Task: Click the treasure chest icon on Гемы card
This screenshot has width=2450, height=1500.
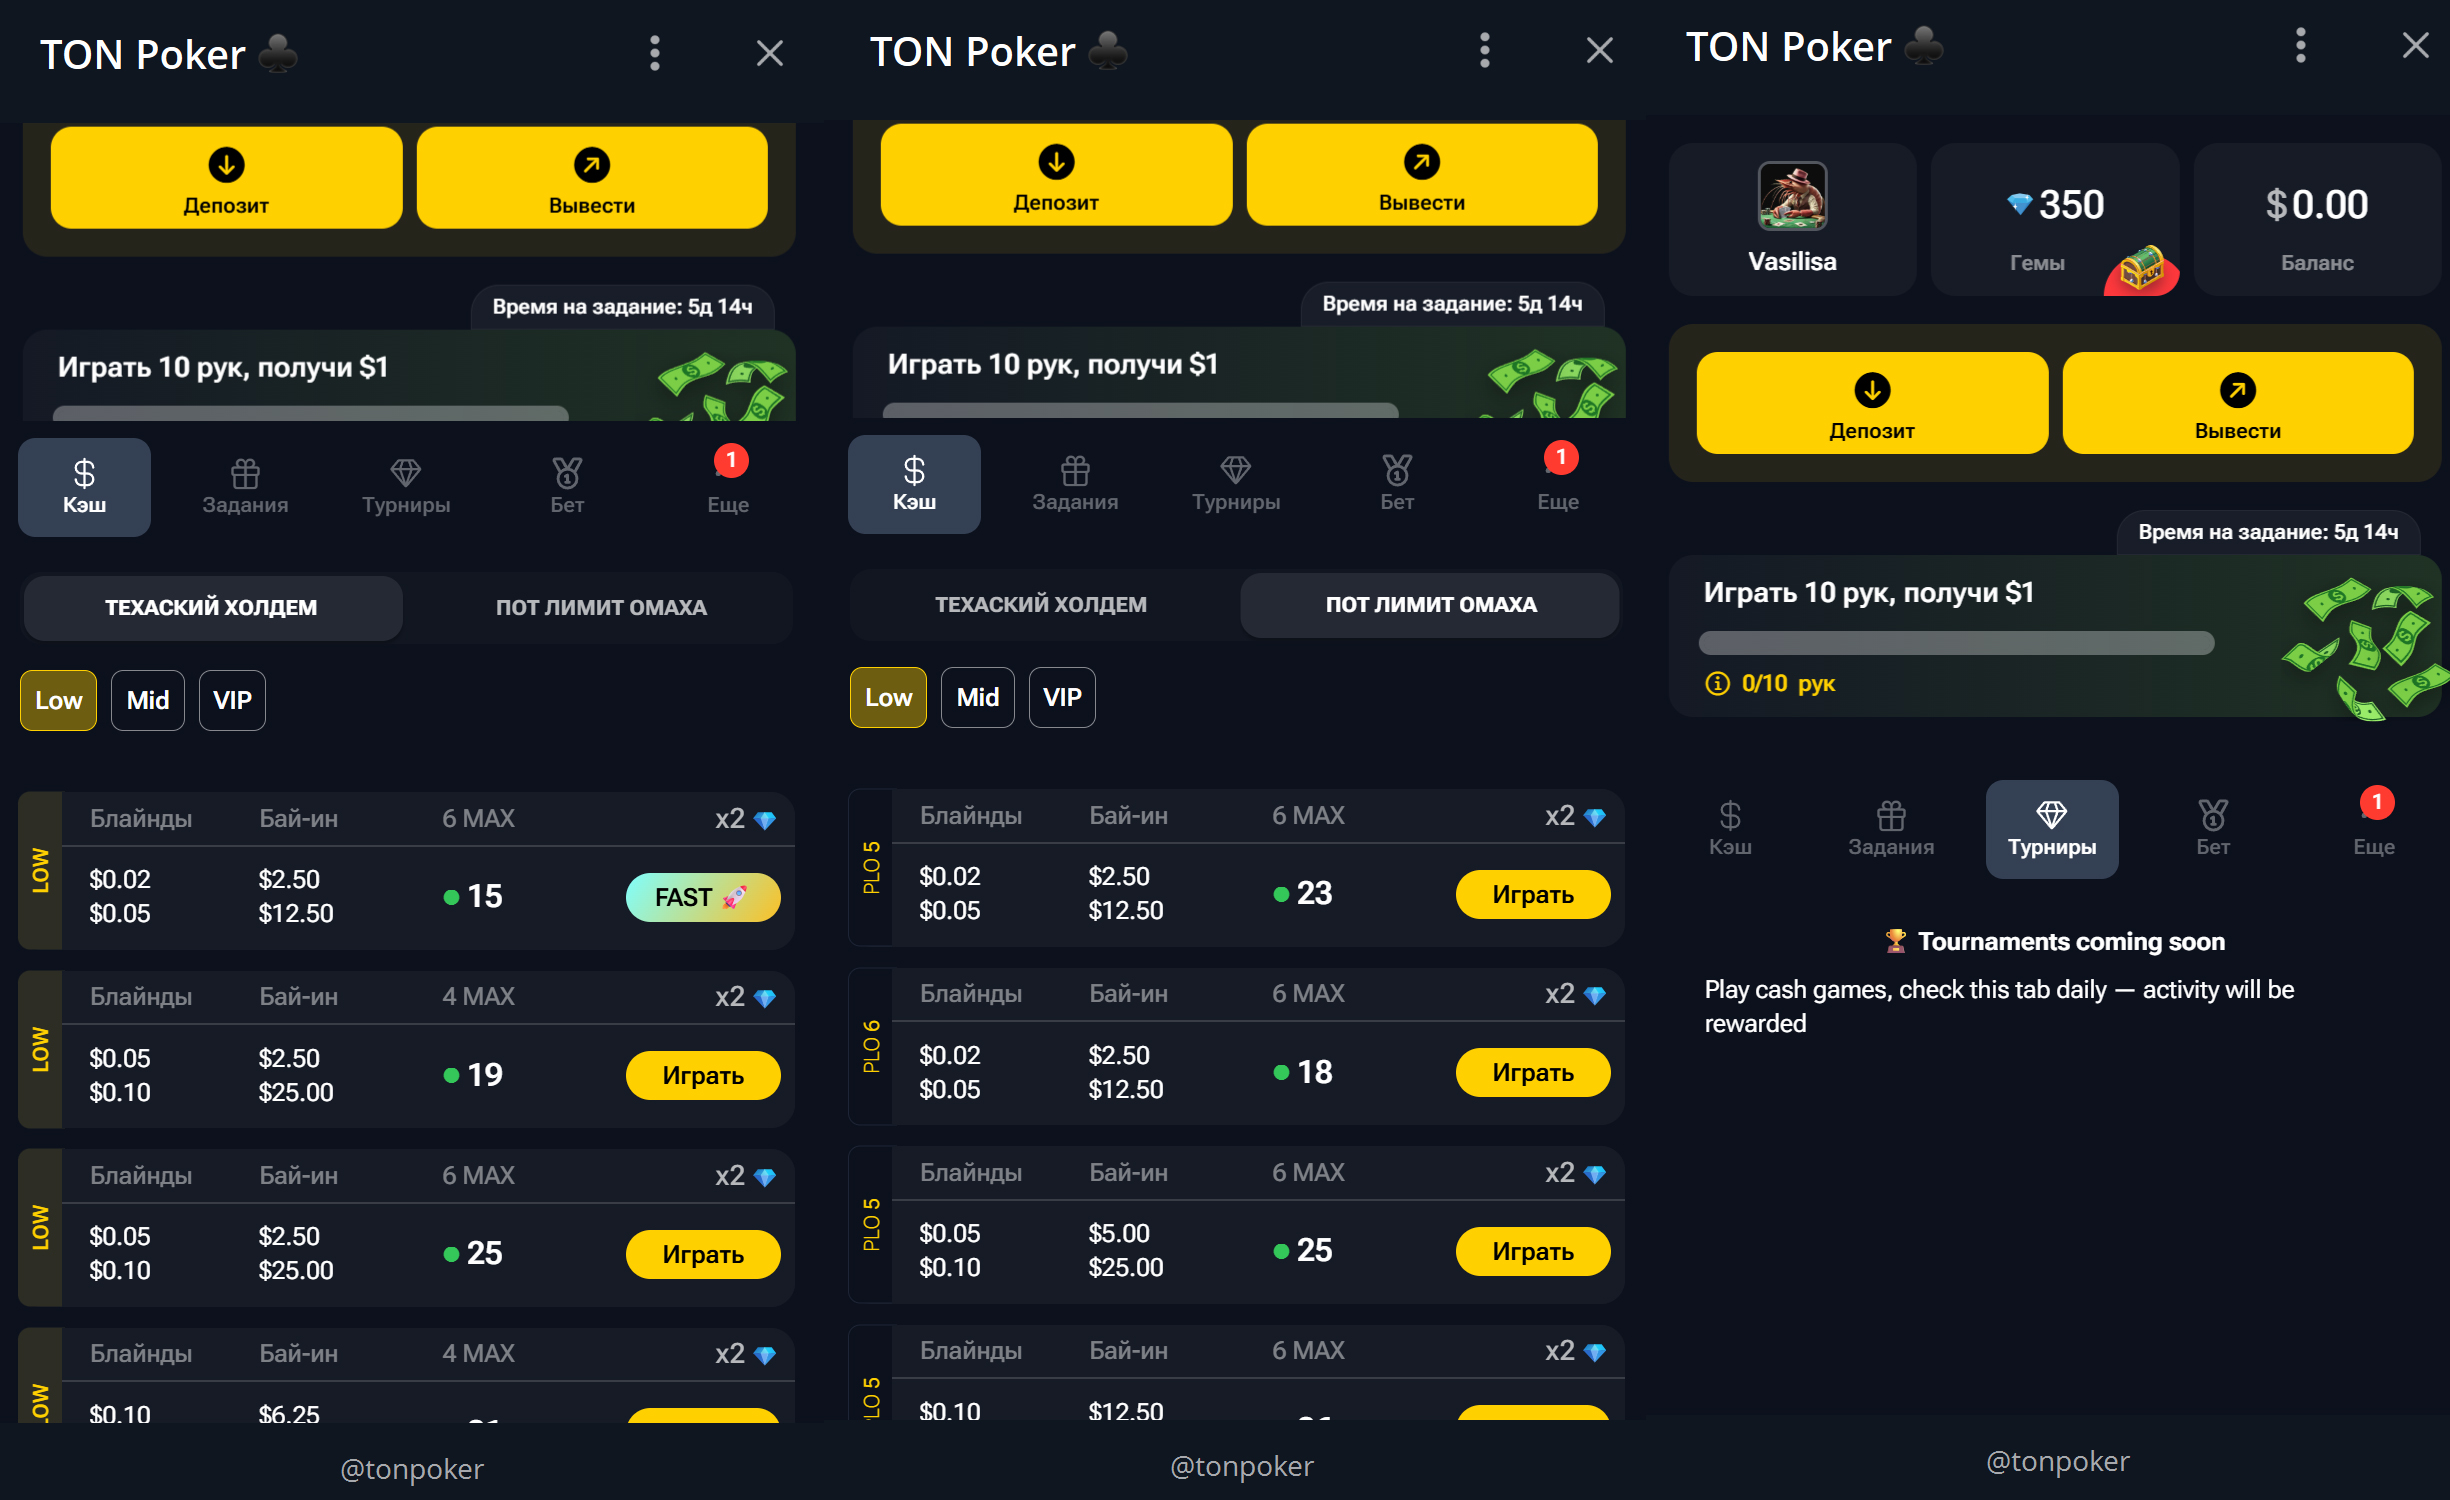Action: coord(2142,268)
